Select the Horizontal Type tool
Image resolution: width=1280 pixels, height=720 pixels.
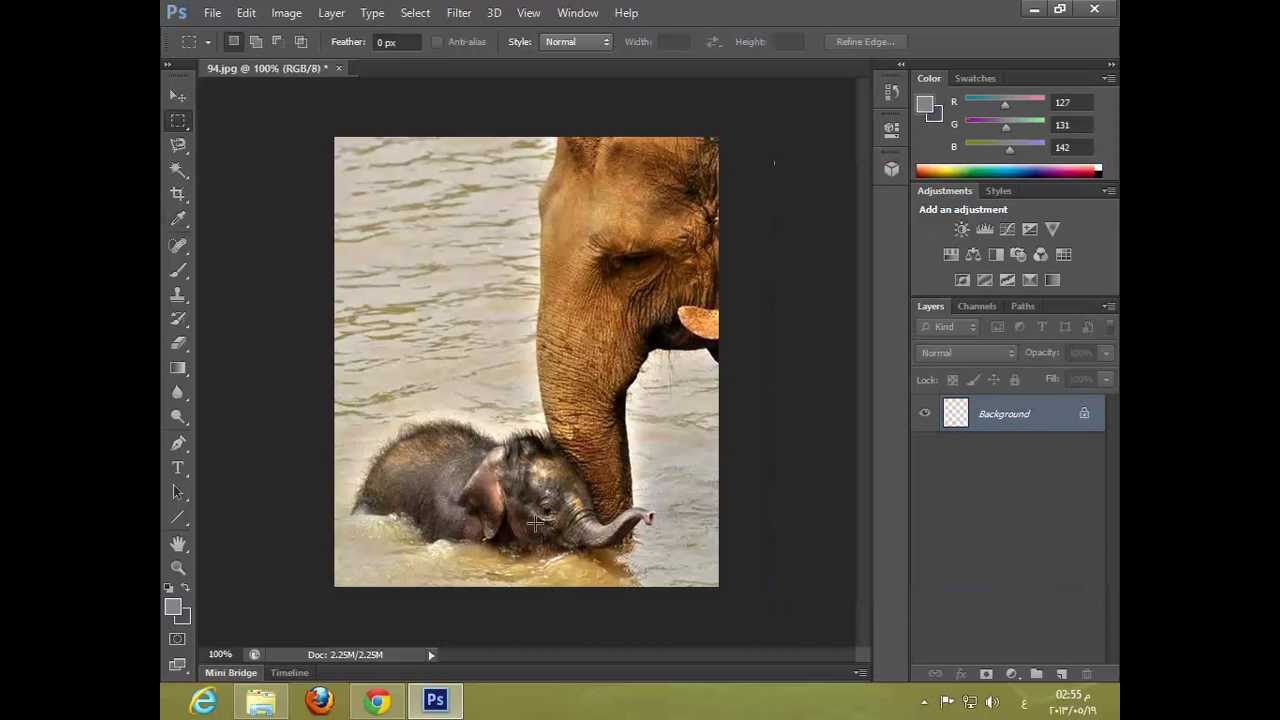pos(178,468)
